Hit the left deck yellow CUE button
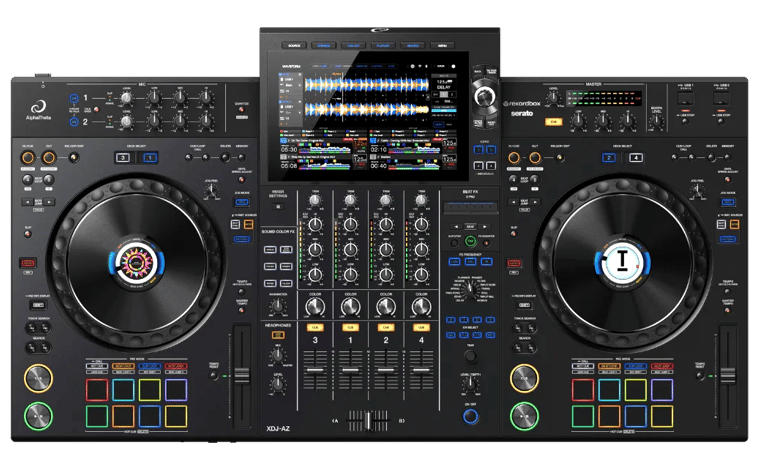Screen dimensions: 768x470 pos(38,378)
